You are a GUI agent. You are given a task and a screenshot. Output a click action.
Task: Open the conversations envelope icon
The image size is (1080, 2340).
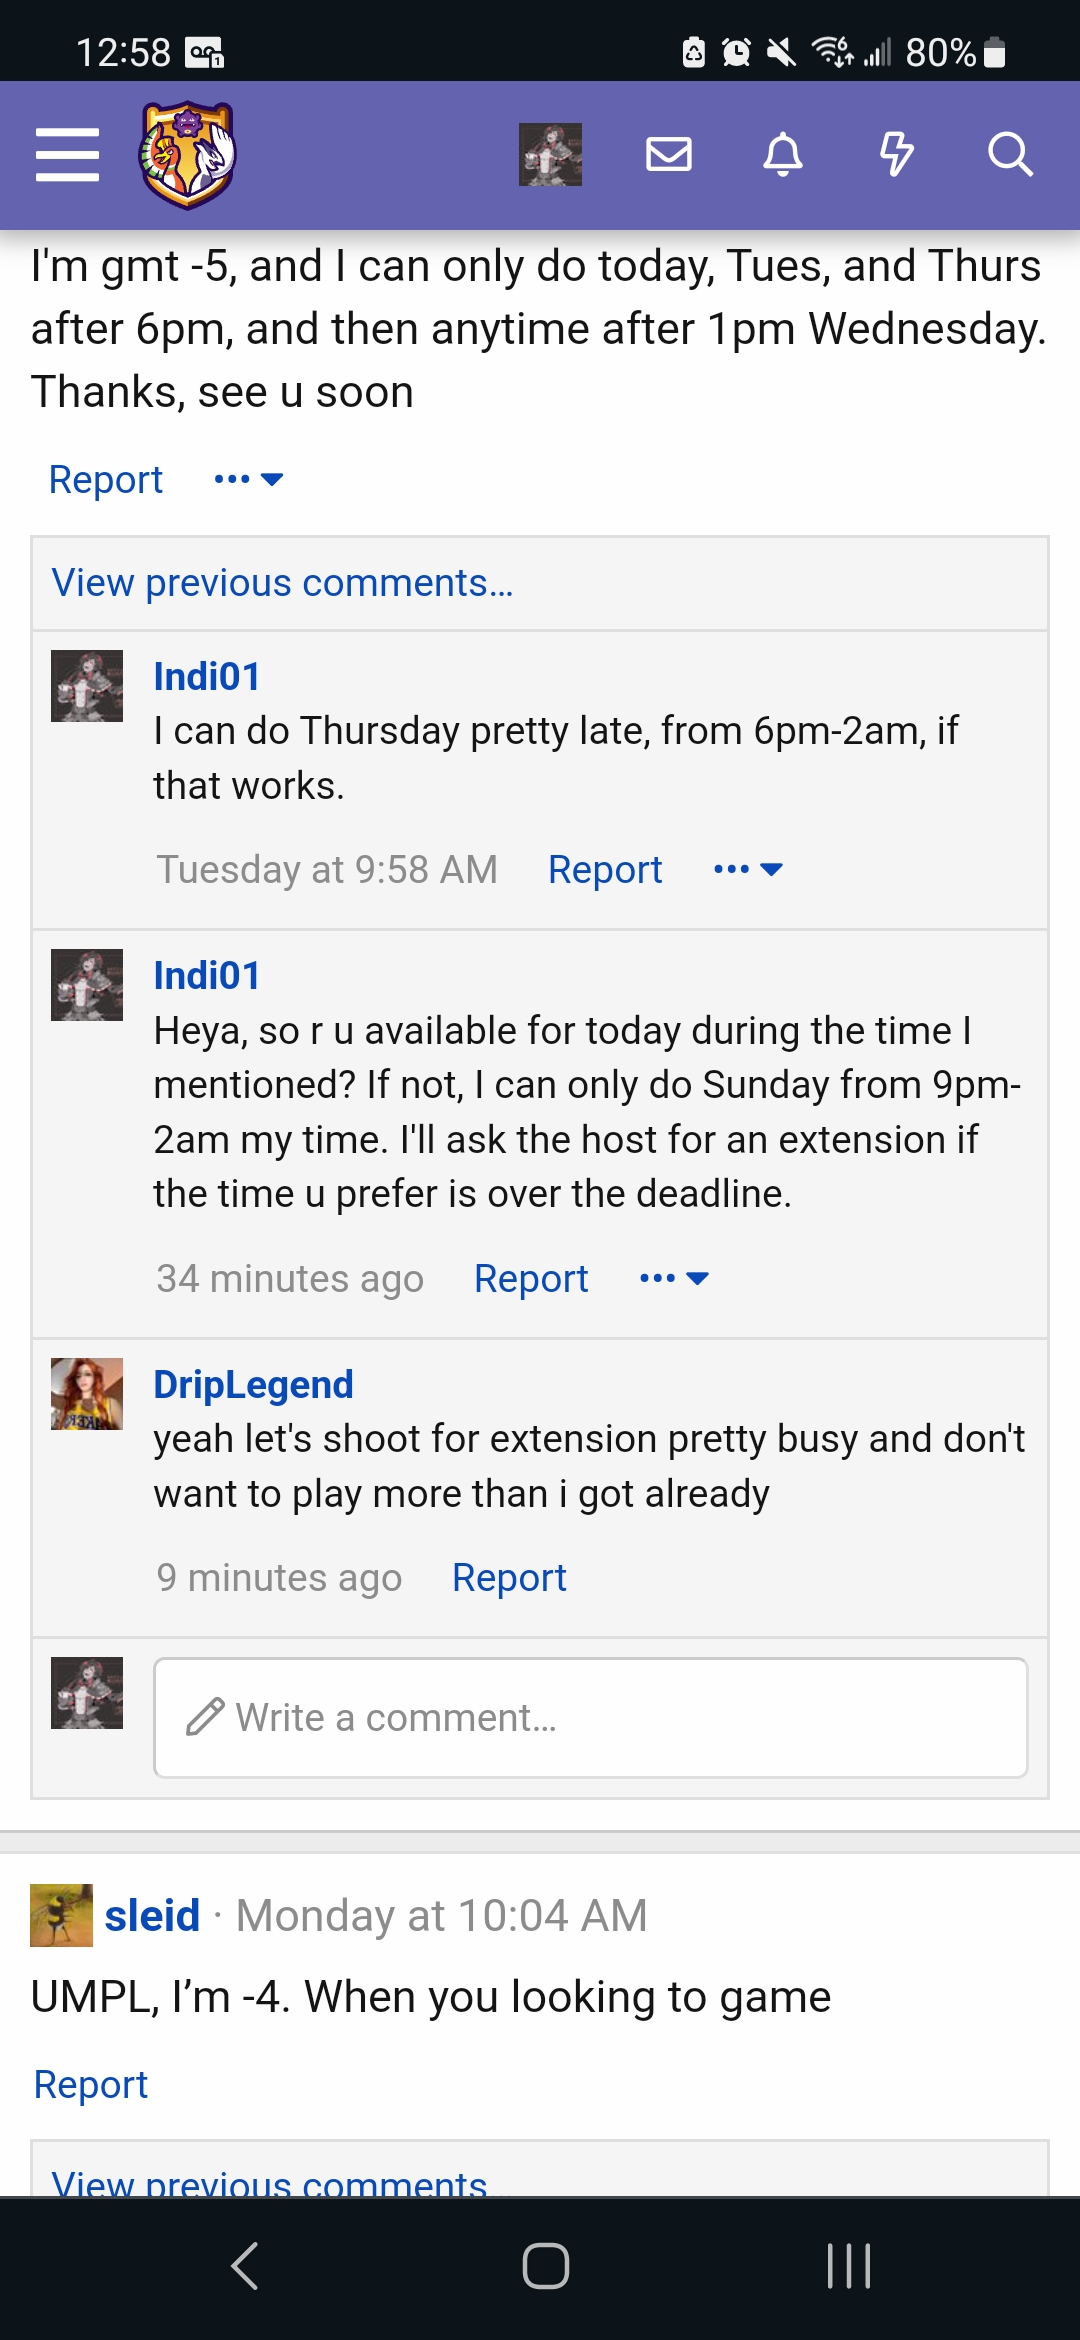click(669, 155)
